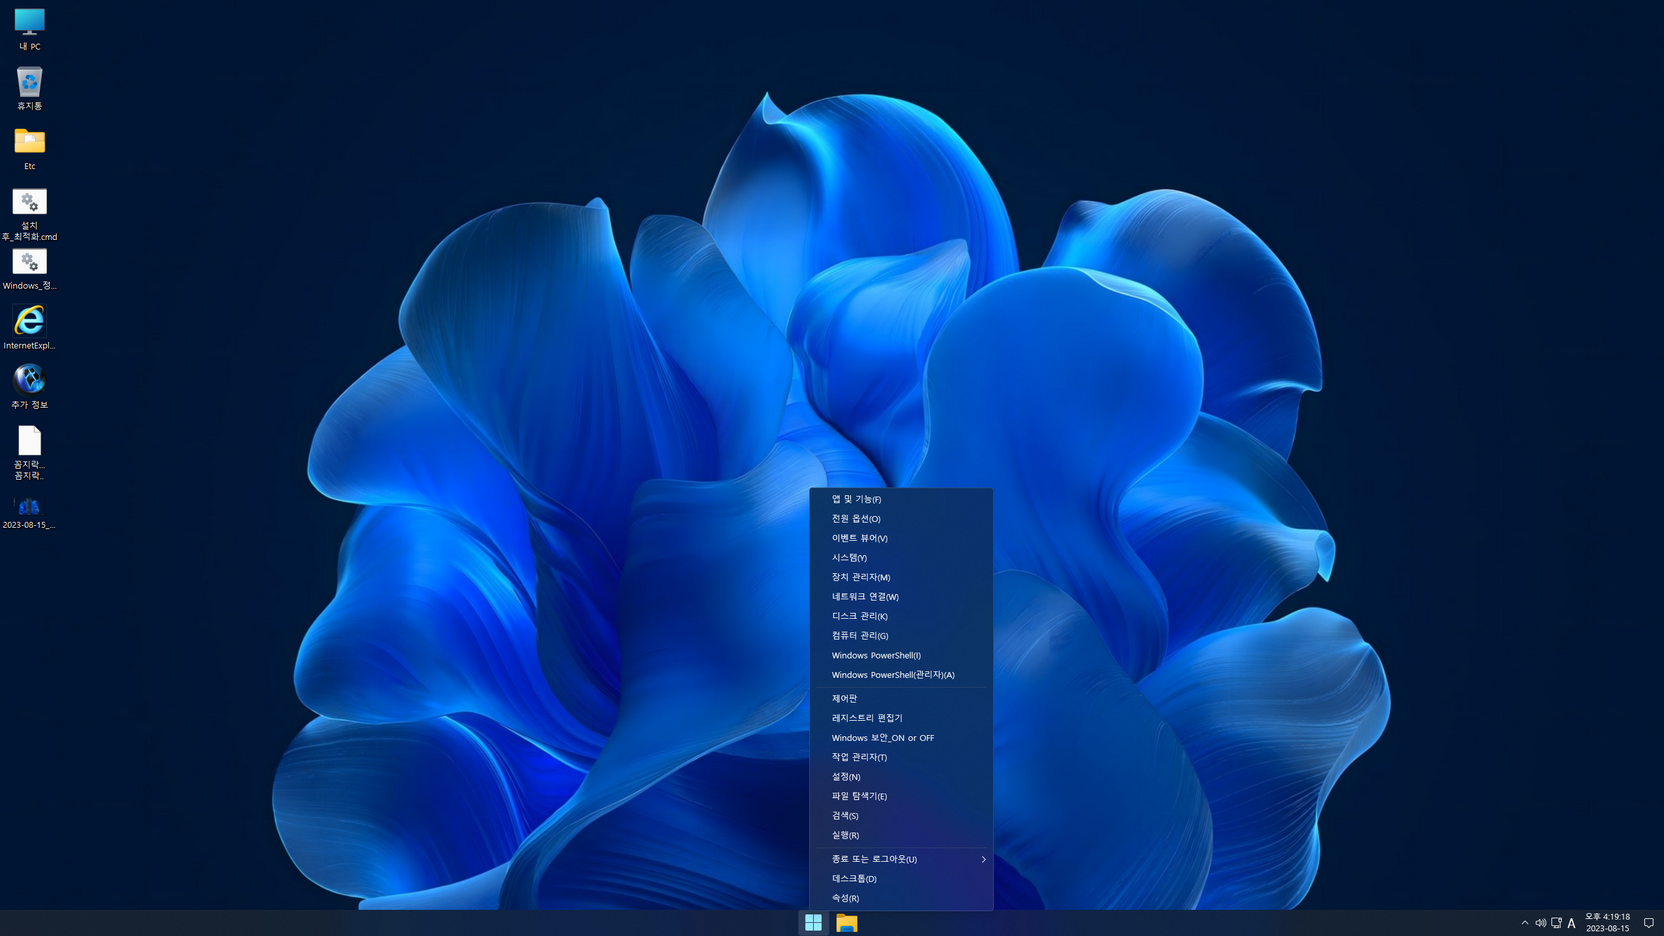Select the Windows_정... script icon
Screen dimensions: 1664x936
[29, 269]
